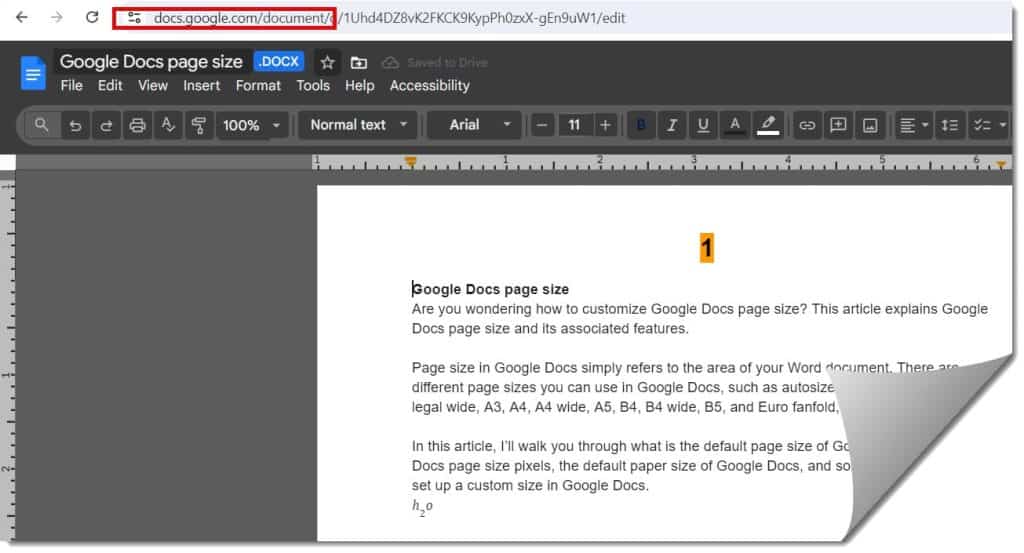Viewport: 1024px width, 553px height.
Task: Click the paragraph starting In this article
Action: 632,466
